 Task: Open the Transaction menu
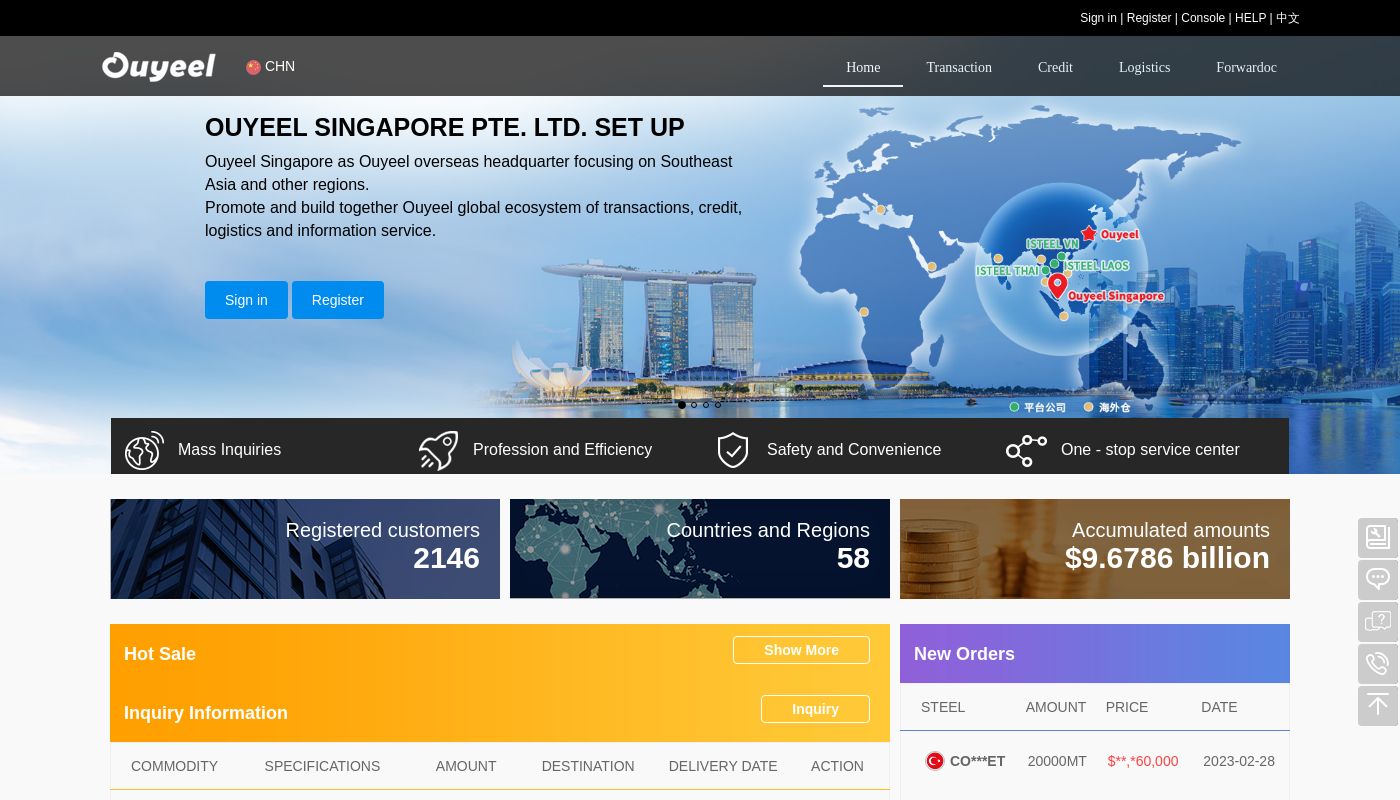(959, 67)
